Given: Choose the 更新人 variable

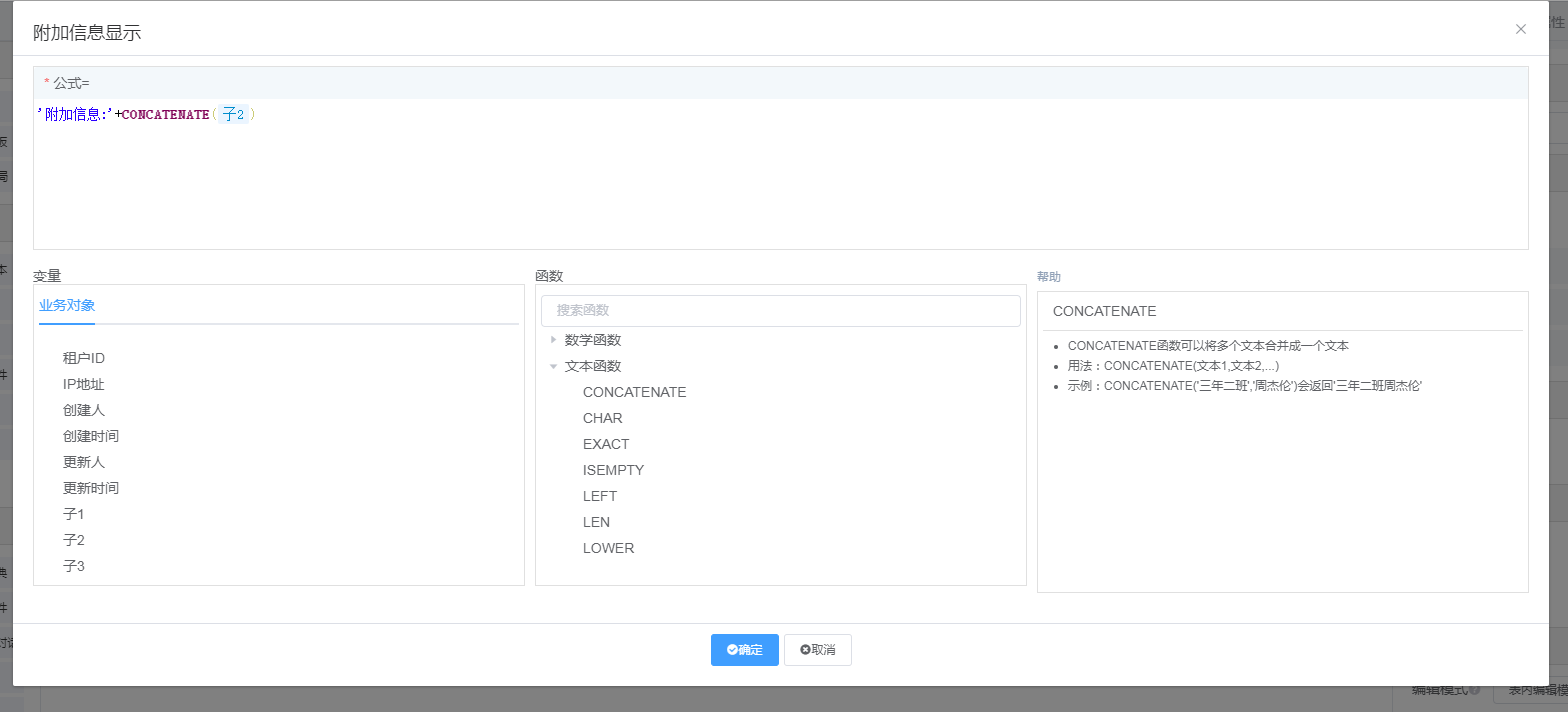Looking at the screenshot, I should (84, 462).
